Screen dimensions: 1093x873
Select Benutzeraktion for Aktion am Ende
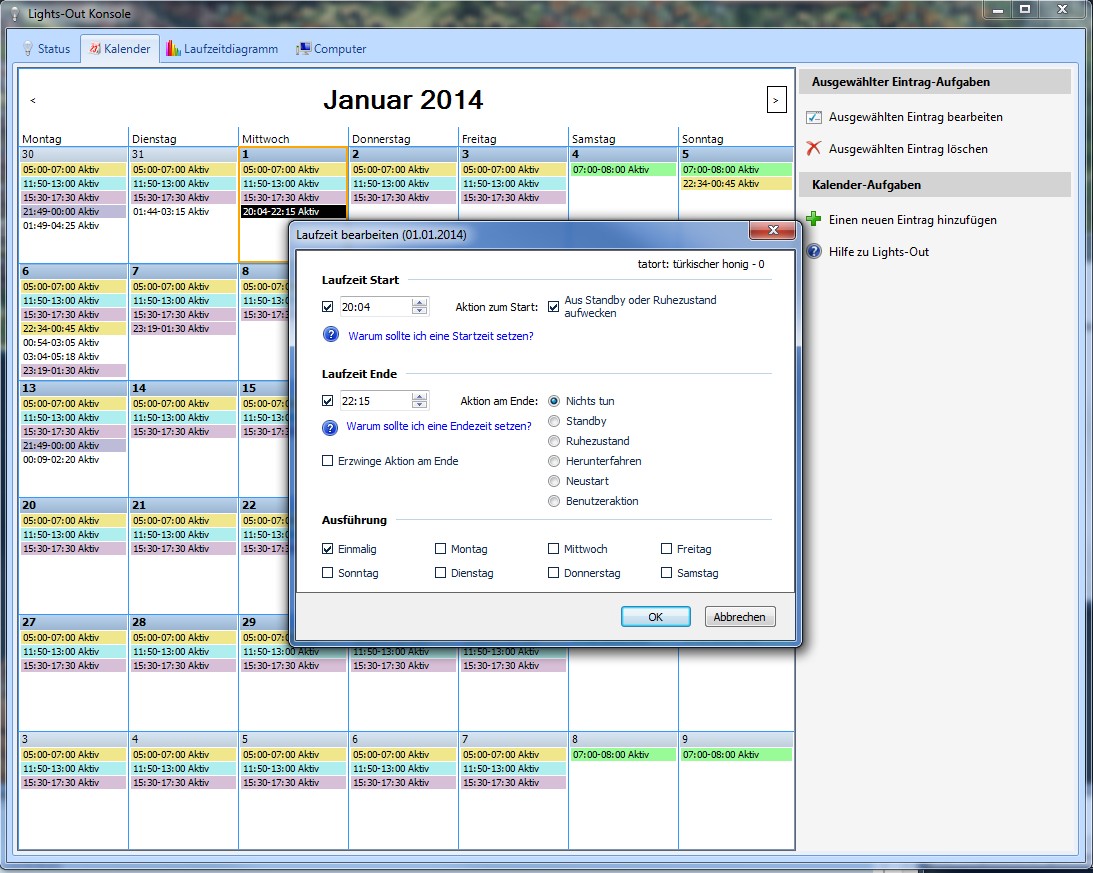click(x=554, y=501)
